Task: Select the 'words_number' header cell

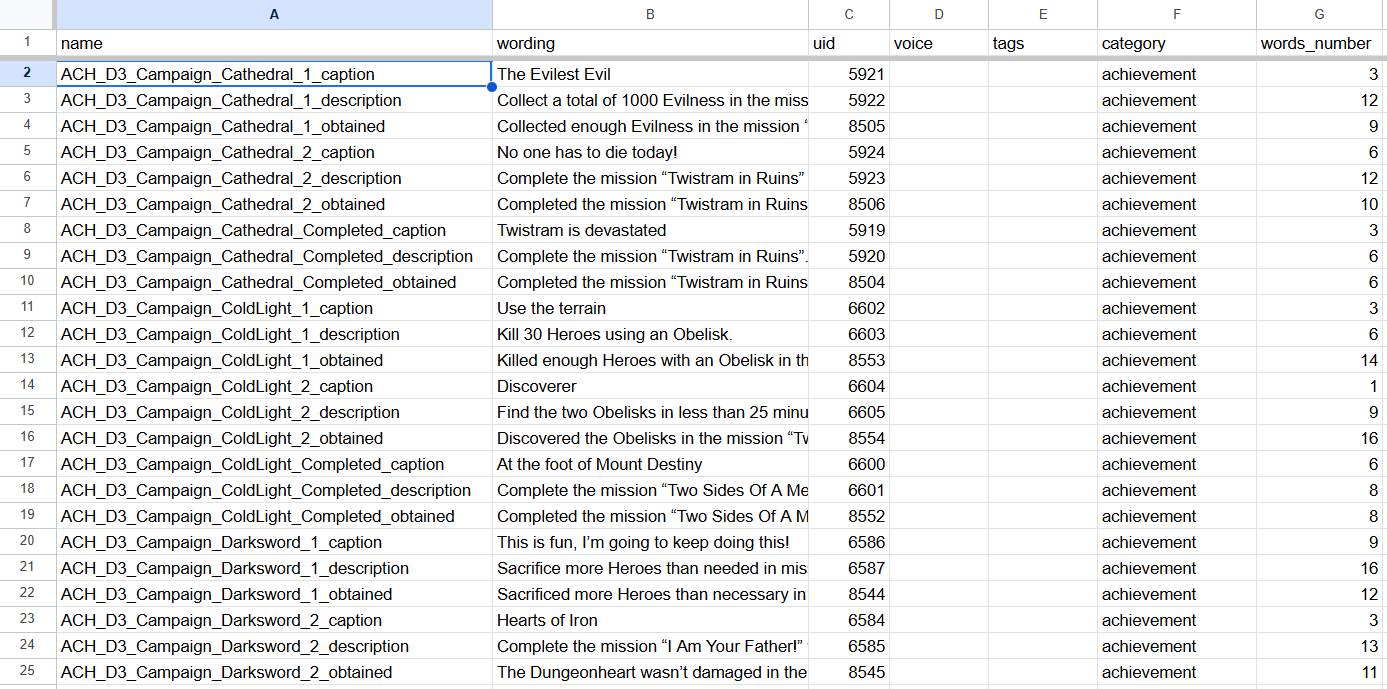Action: coord(1320,44)
